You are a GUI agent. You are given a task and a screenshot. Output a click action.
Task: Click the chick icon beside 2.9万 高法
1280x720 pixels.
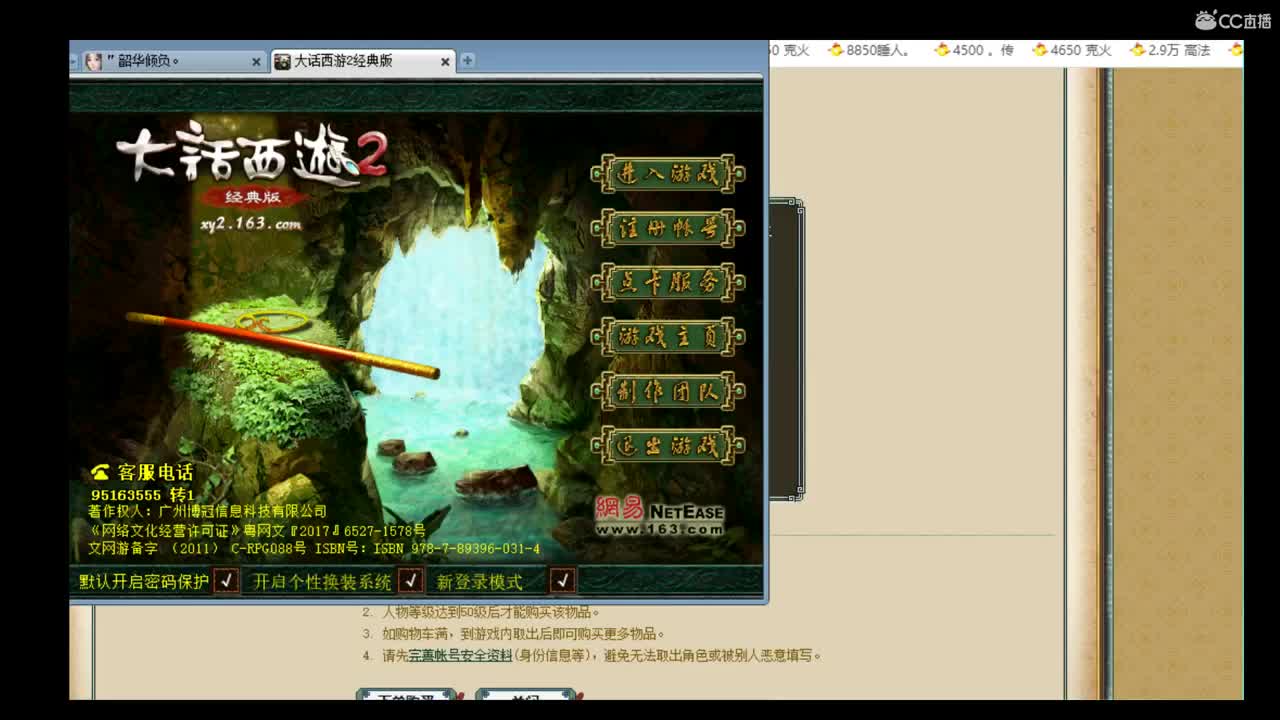[1138, 50]
